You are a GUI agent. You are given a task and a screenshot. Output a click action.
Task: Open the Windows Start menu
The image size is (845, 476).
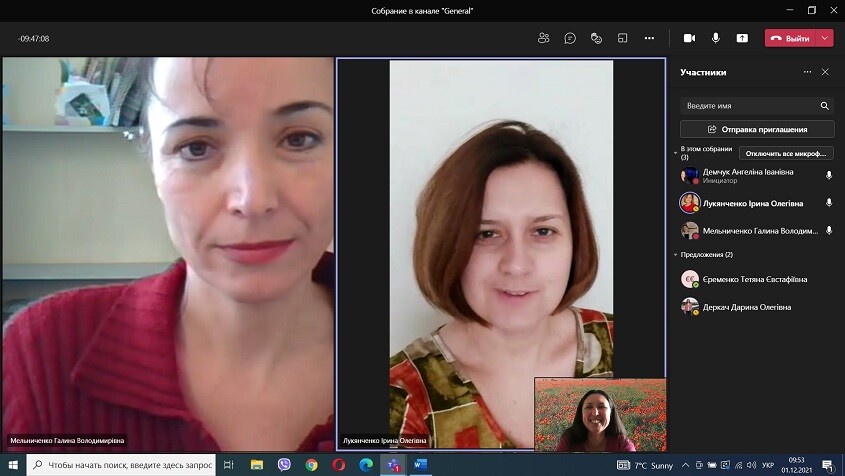coord(13,465)
